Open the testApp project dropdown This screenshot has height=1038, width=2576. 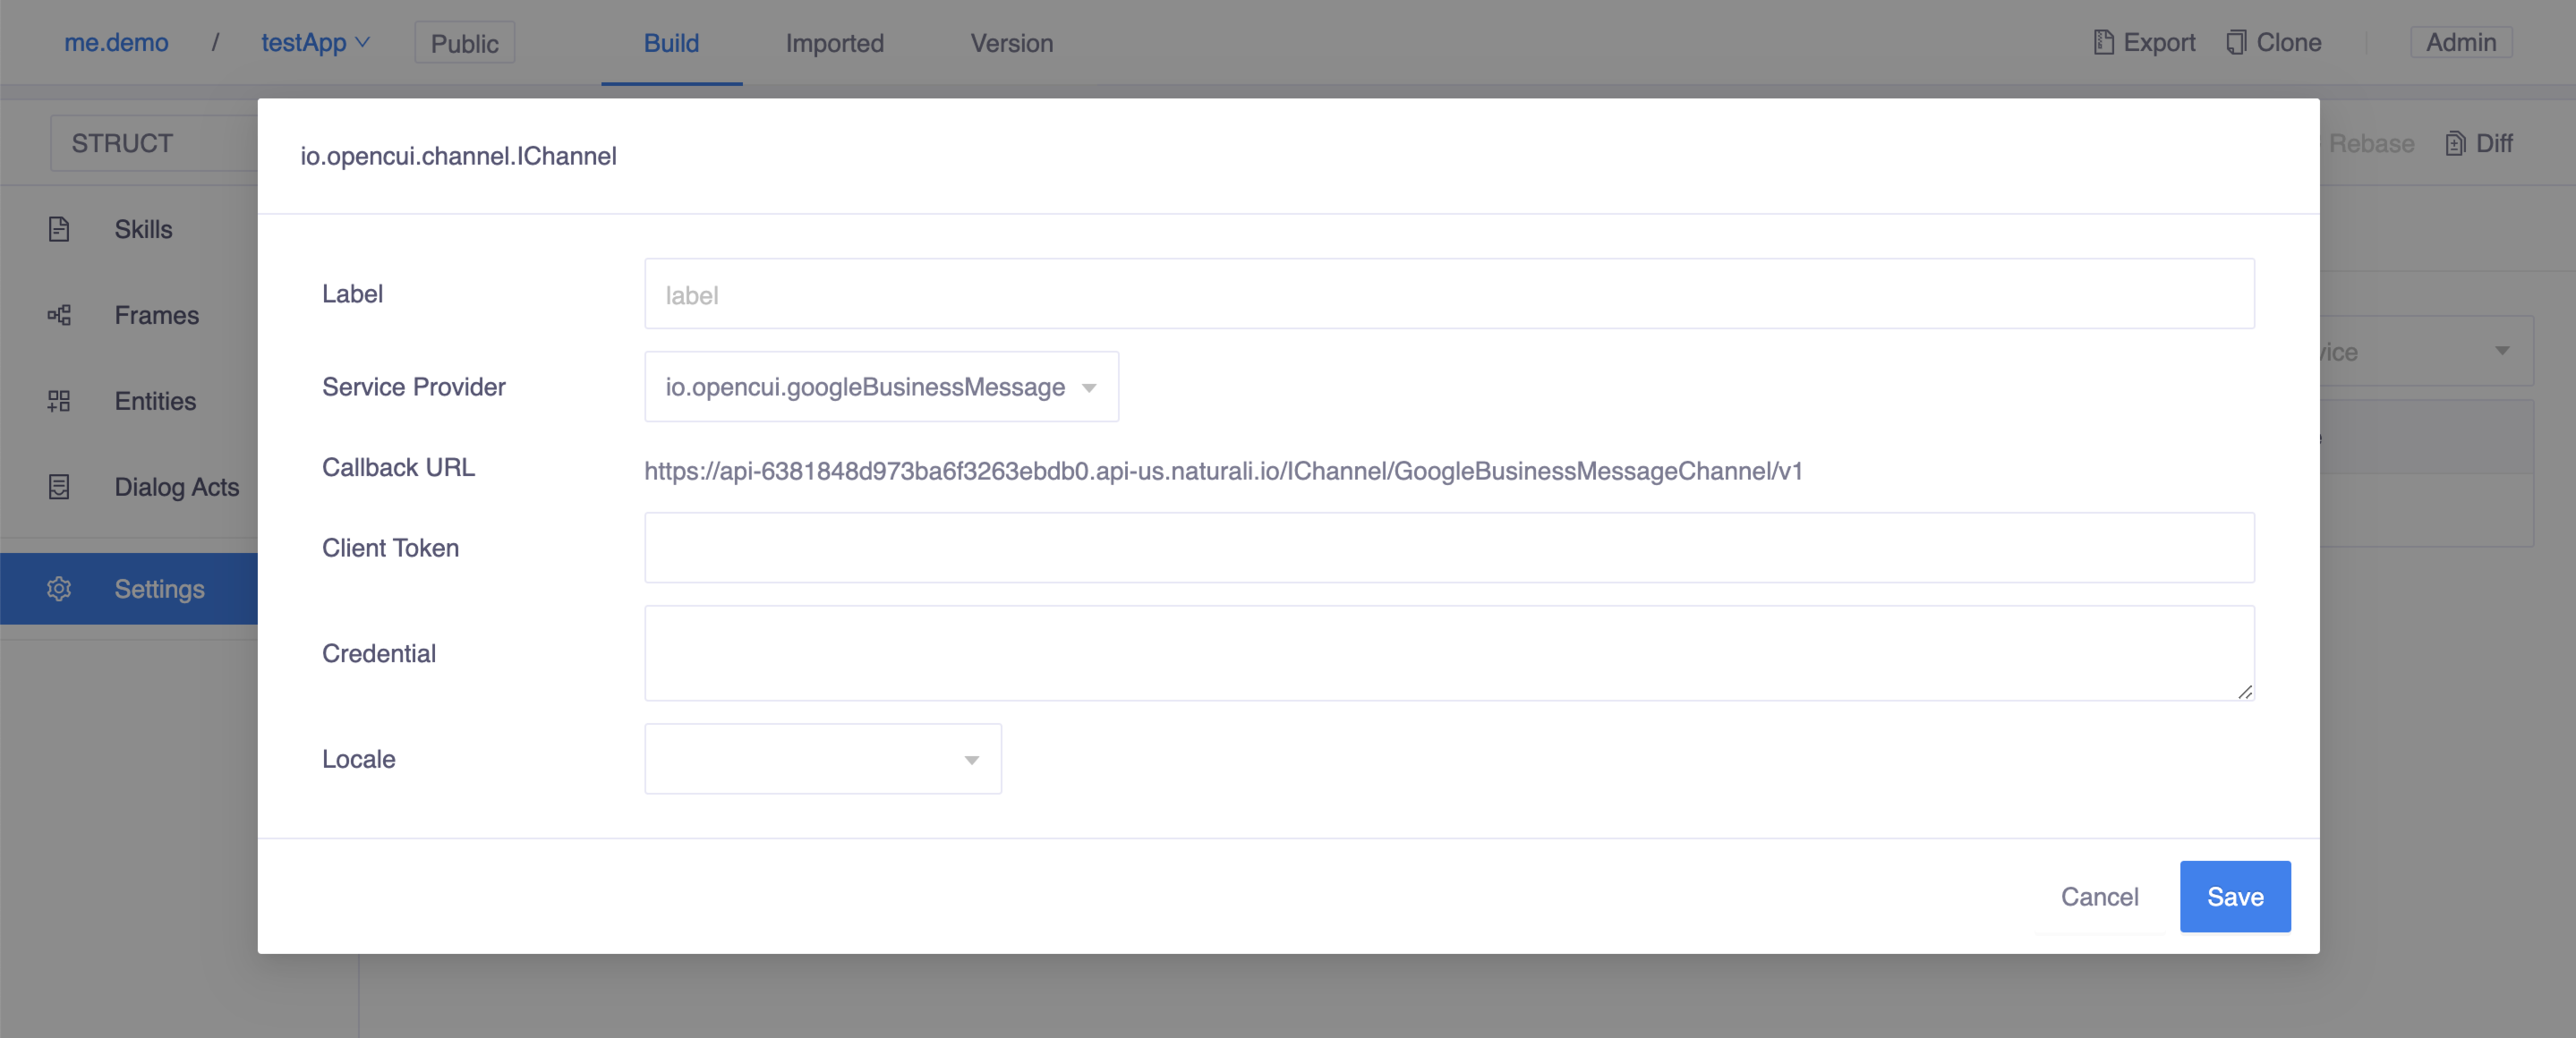click(316, 43)
